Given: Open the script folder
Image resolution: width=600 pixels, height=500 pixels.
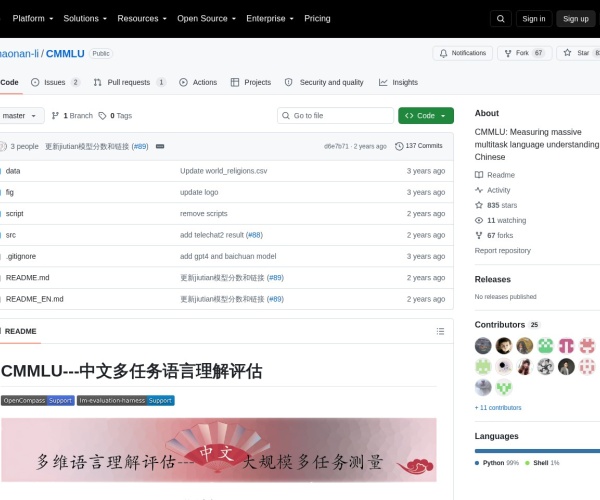Looking at the screenshot, I should 15,214.
